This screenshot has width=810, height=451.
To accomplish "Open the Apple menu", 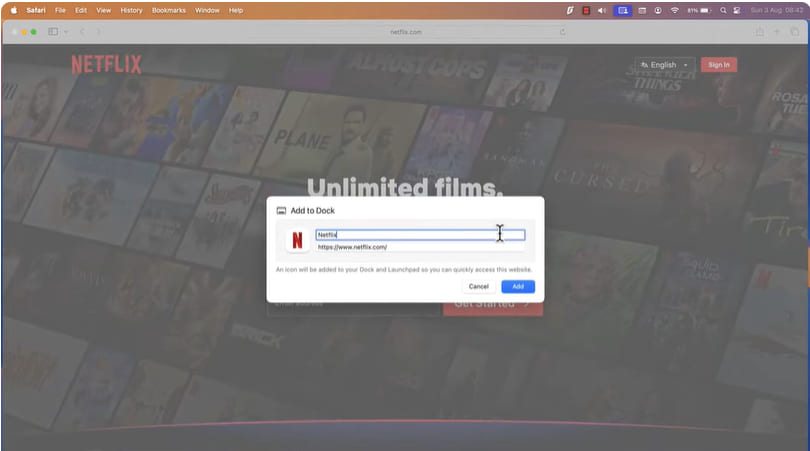I will tap(14, 10).
